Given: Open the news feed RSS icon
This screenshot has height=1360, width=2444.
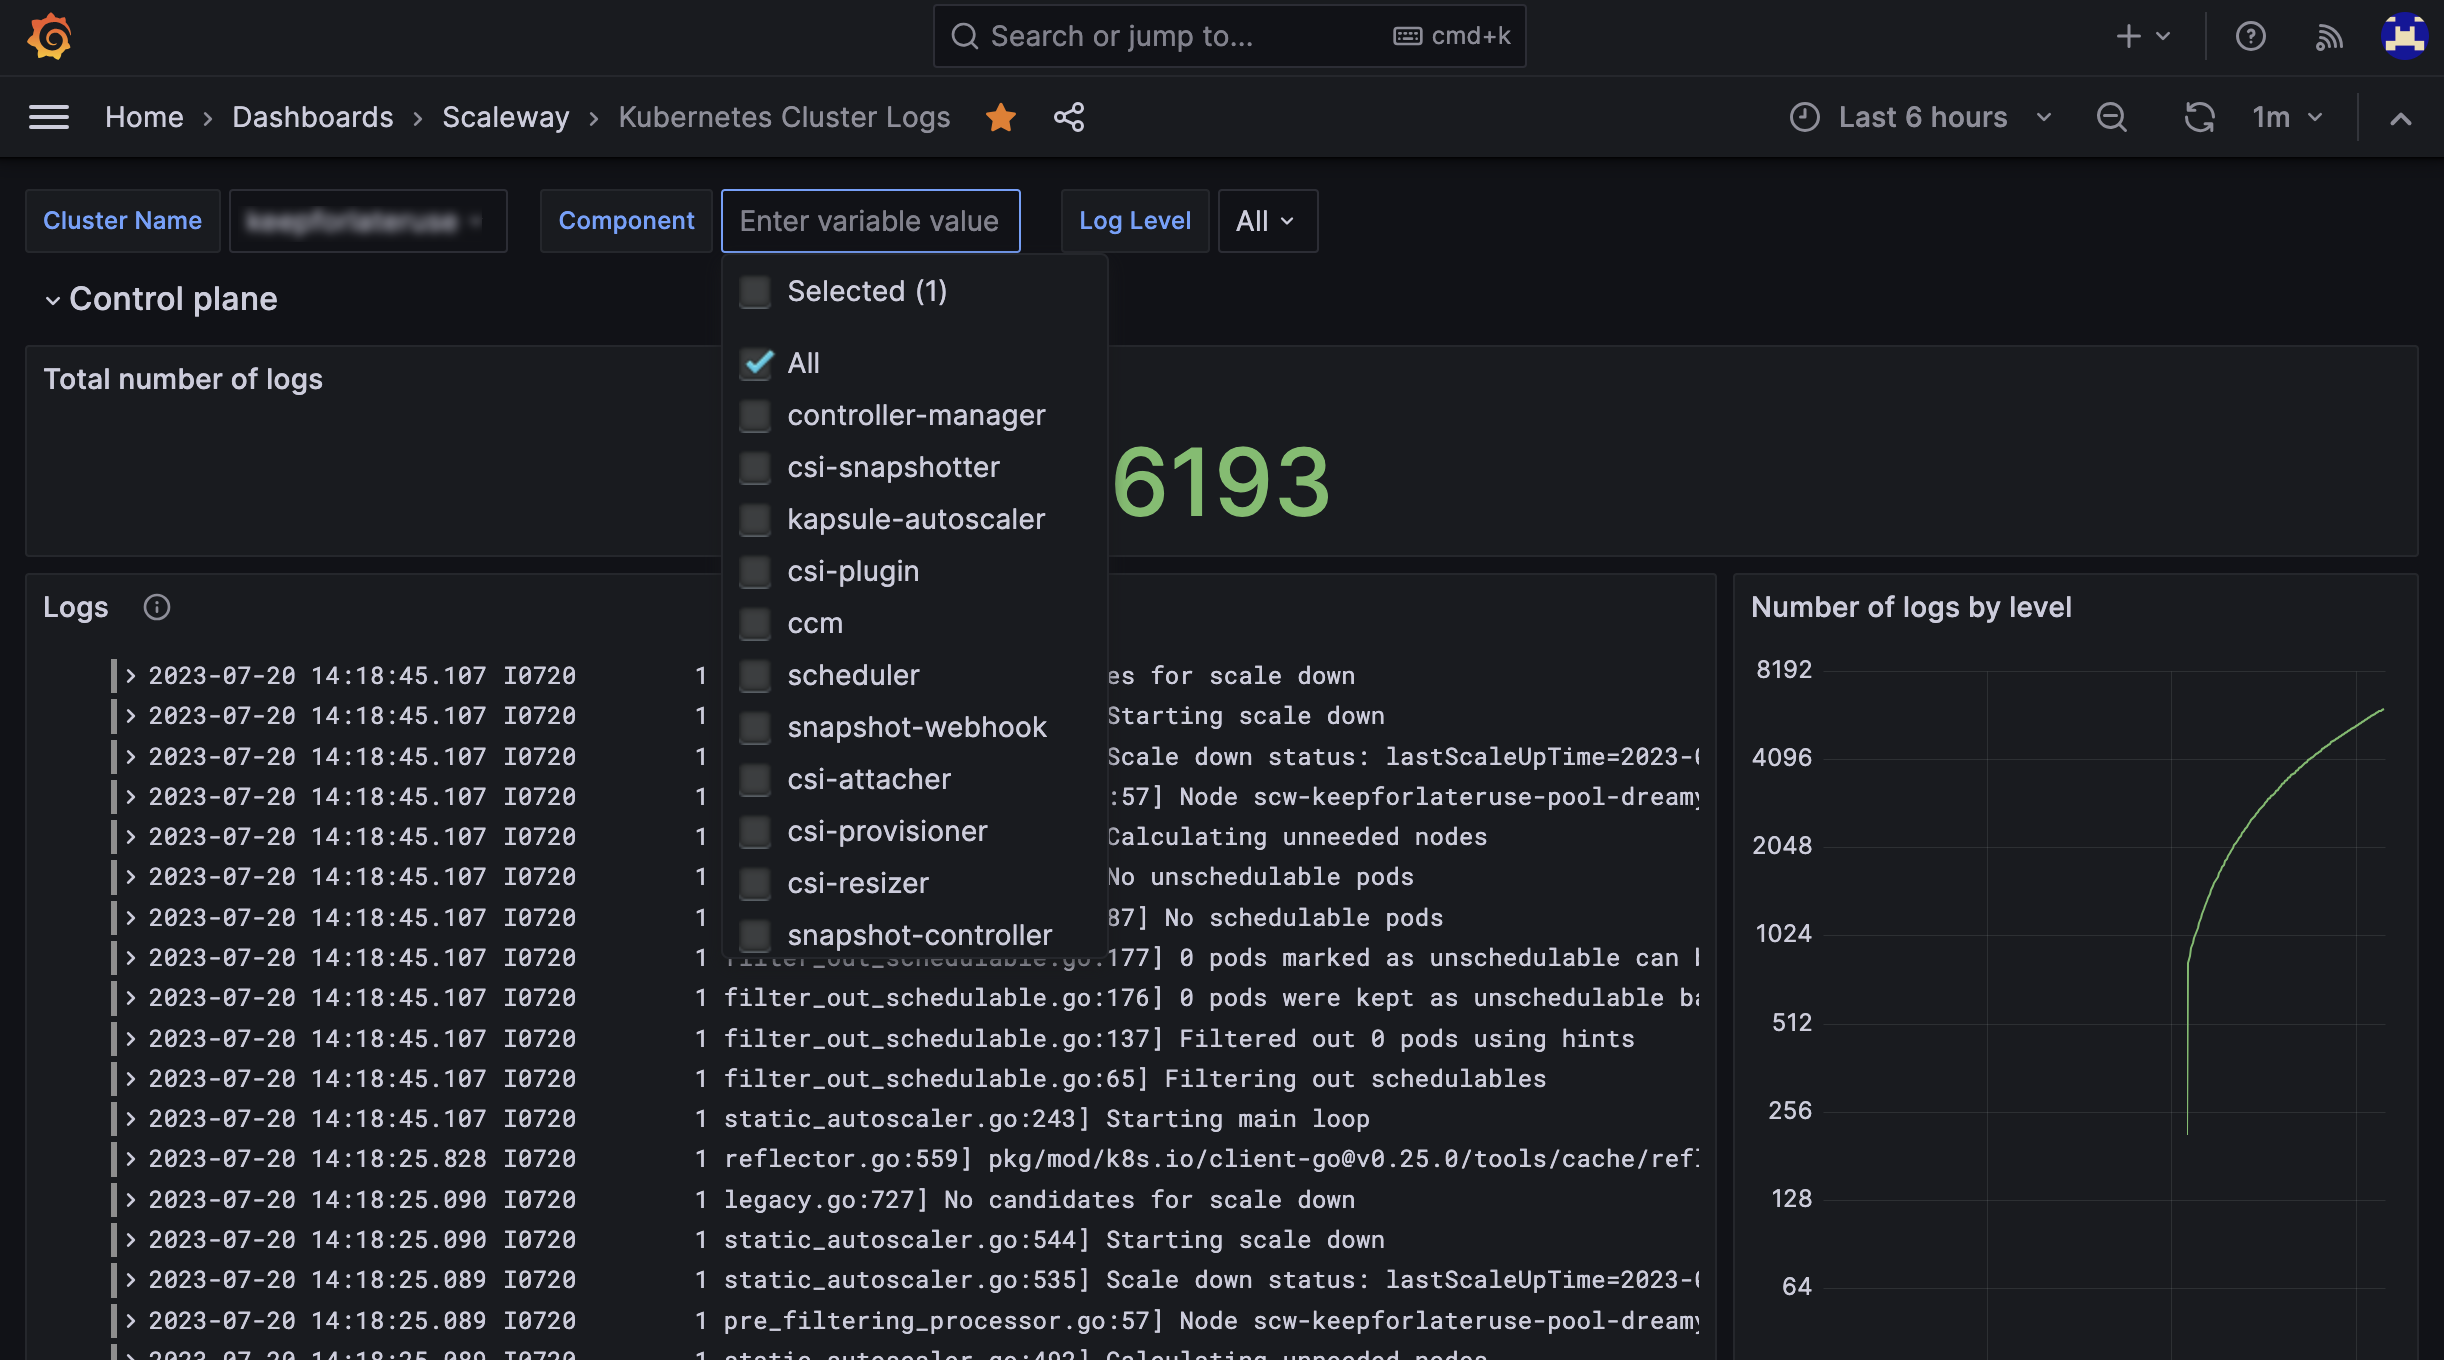Looking at the screenshot, I should (x=2329, y=37).
